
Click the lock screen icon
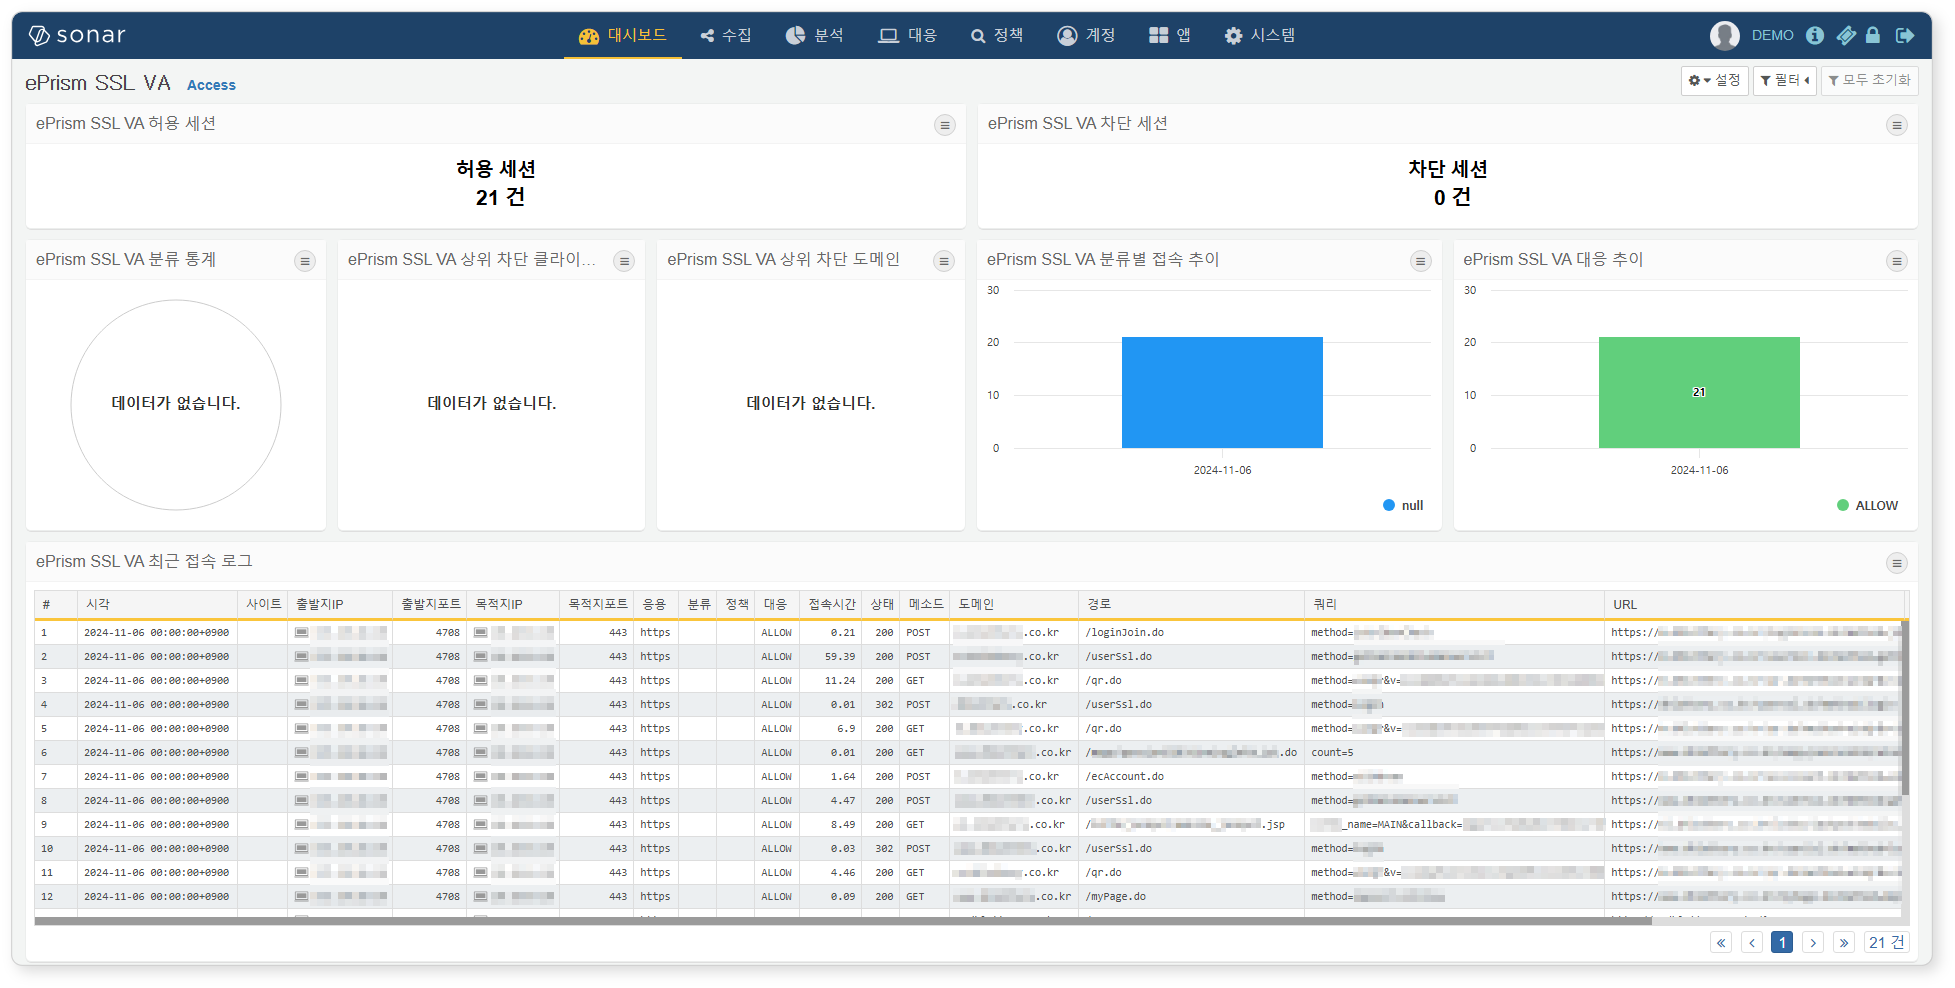[1873, 35]
